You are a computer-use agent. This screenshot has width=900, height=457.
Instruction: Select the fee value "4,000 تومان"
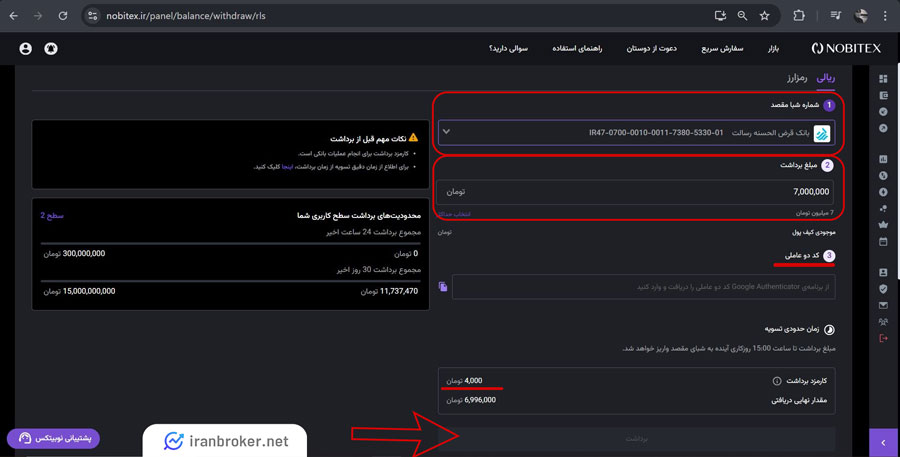[464, 381]
